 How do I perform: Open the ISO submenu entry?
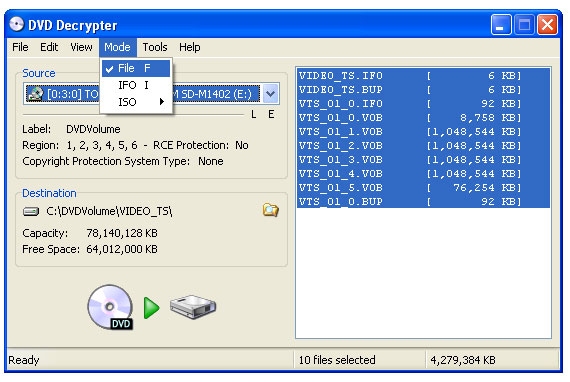(x=136, y=102)
